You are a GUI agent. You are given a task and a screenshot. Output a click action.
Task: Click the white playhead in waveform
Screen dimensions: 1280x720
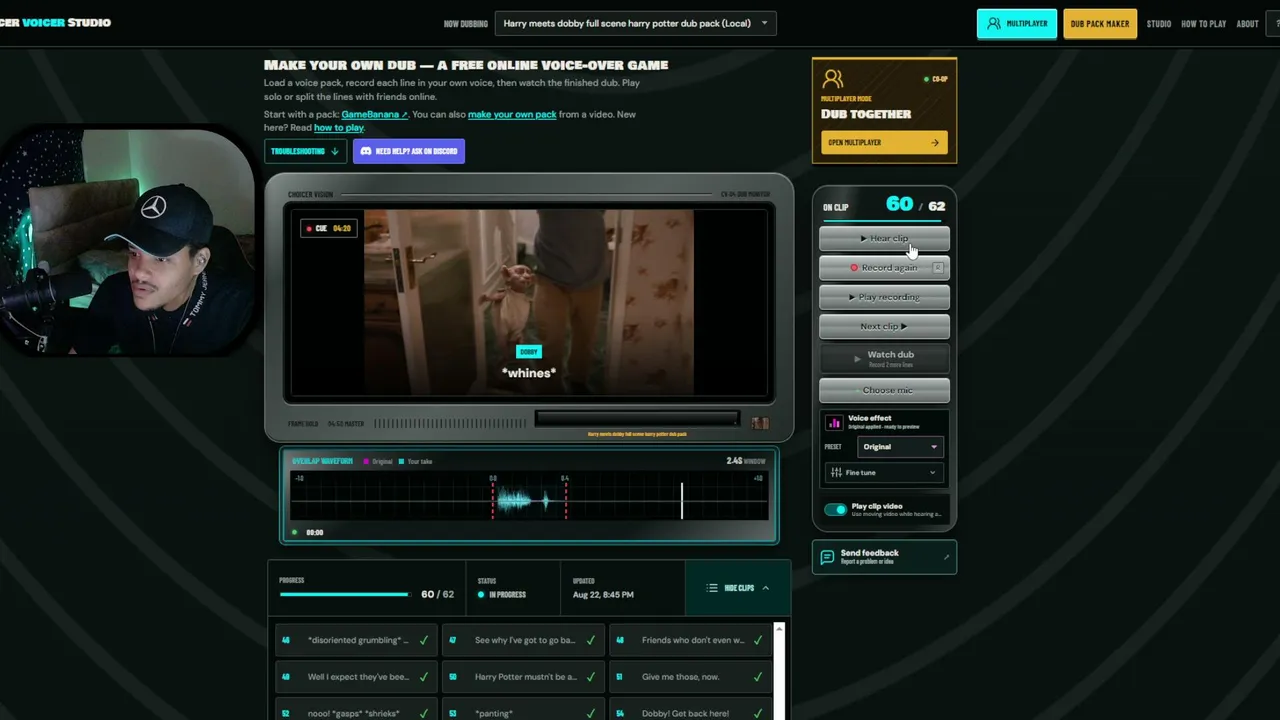point(682,500)
